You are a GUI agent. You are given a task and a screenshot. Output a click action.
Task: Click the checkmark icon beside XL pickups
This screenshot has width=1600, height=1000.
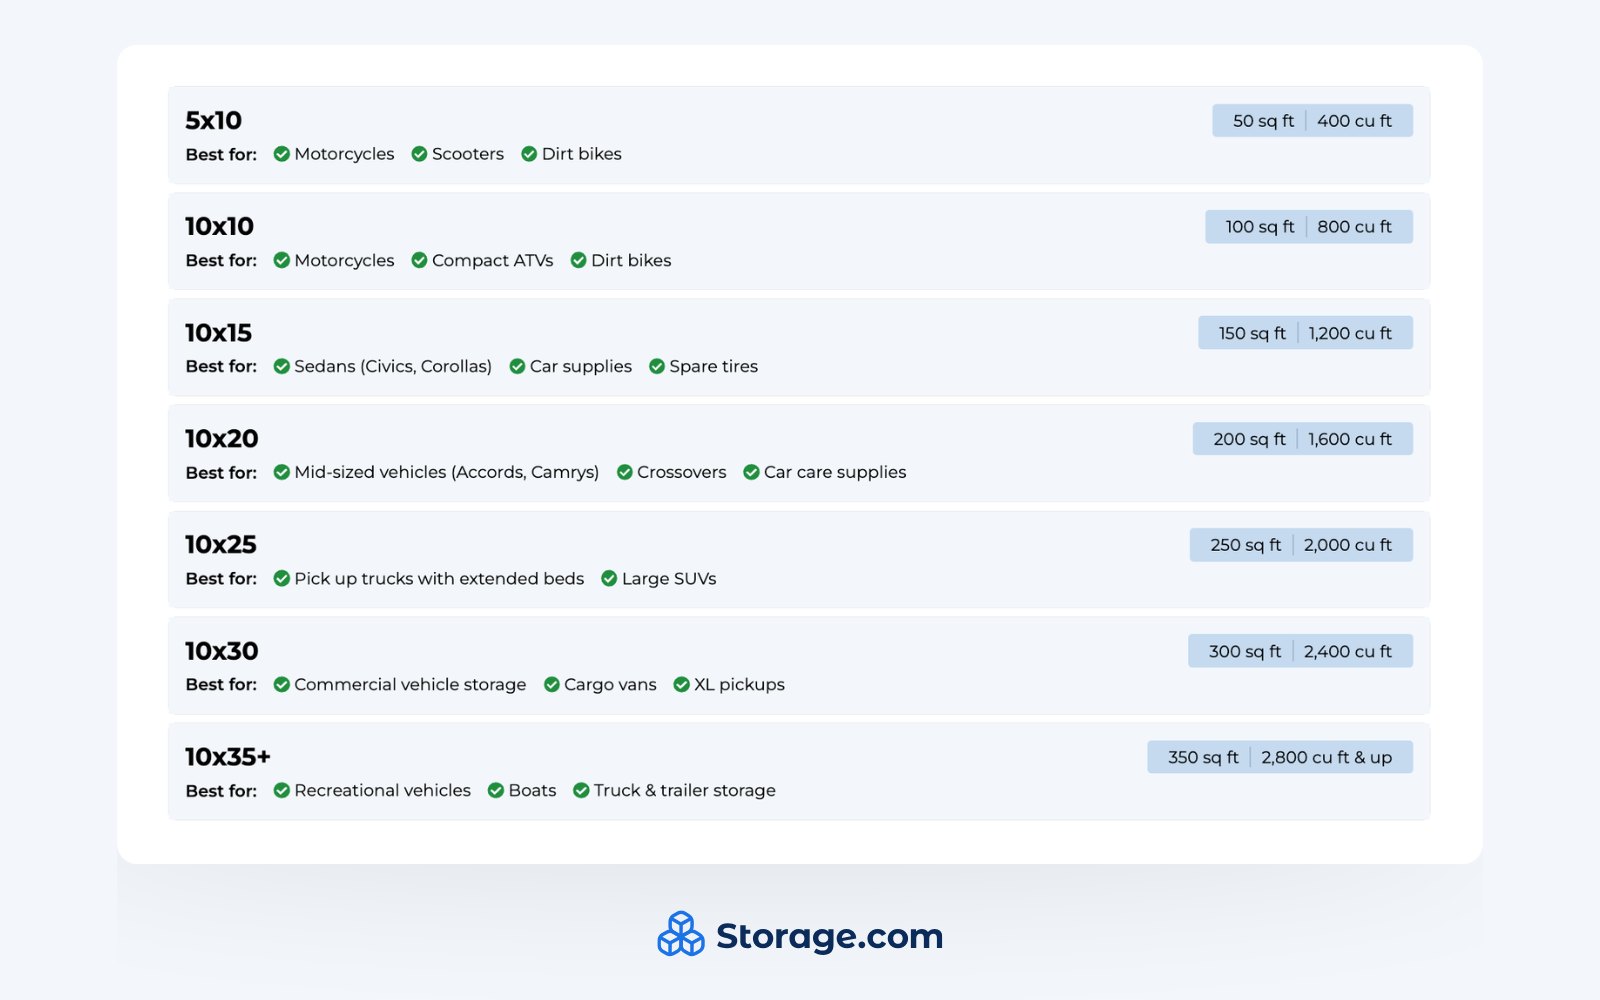click(x=682, y=684)
